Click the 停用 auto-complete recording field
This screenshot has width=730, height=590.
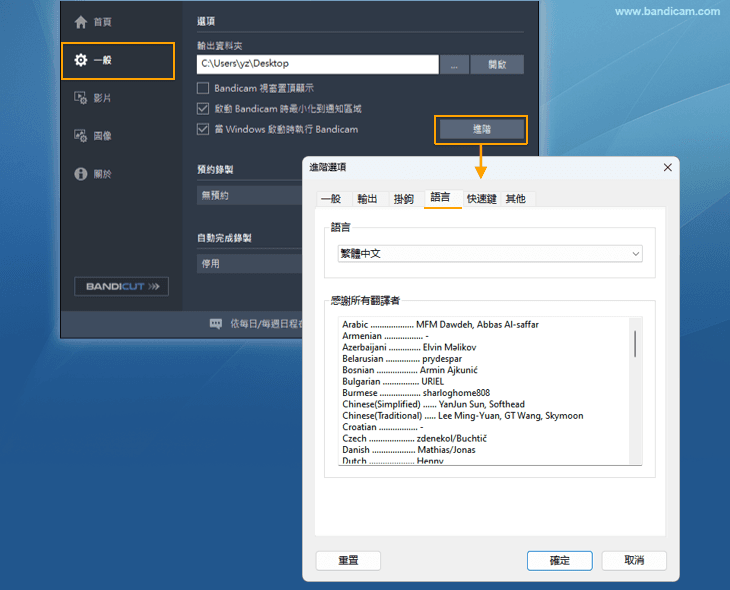tap(250, 264)
